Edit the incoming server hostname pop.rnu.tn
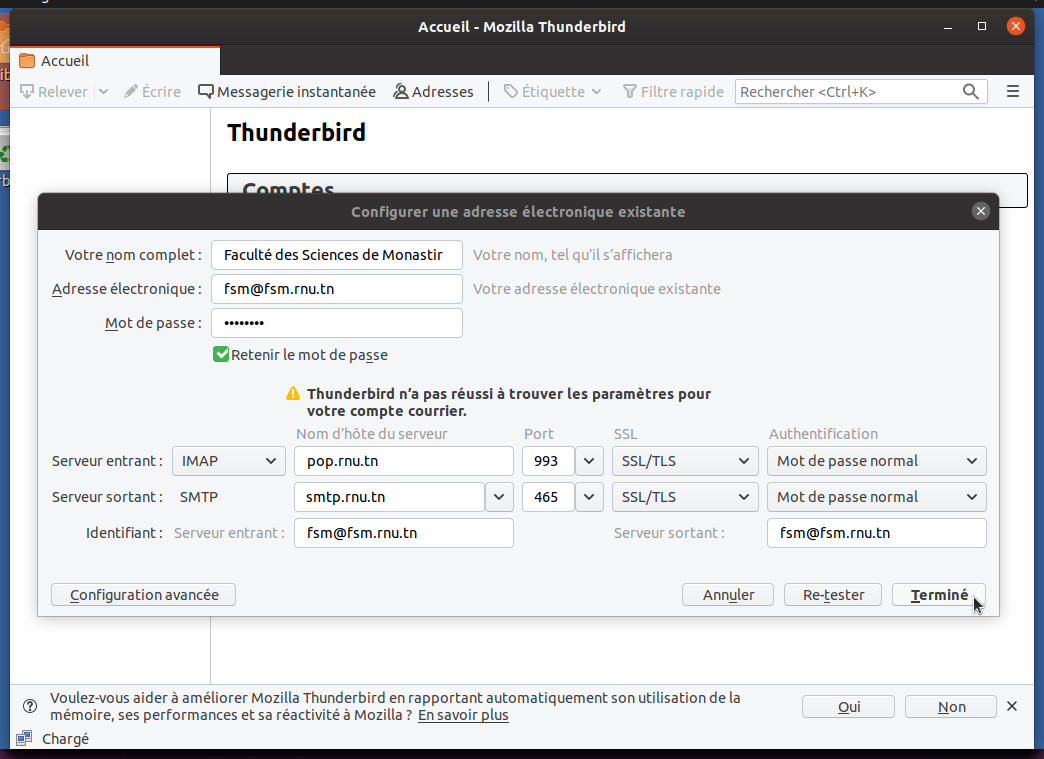This screenshot has width=1044, height=759. 403,461
